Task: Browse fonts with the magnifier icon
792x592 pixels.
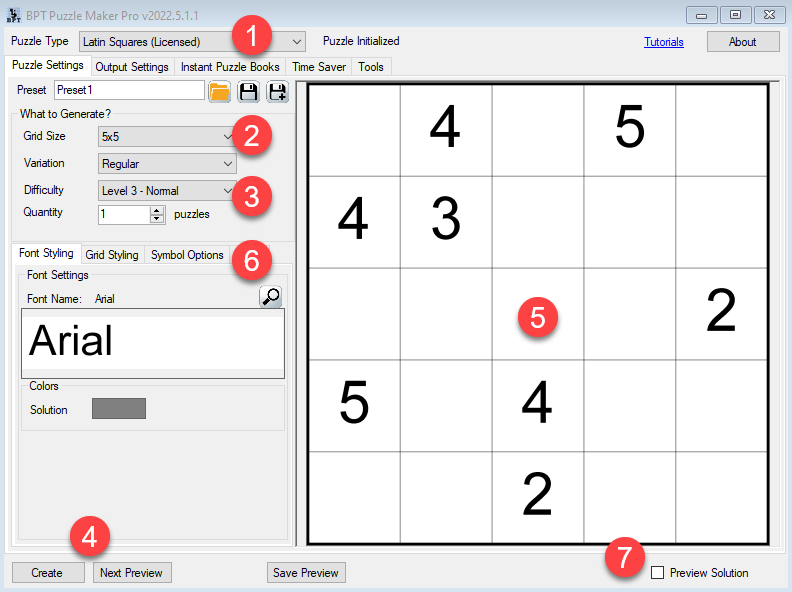Action: coord(270,296)
